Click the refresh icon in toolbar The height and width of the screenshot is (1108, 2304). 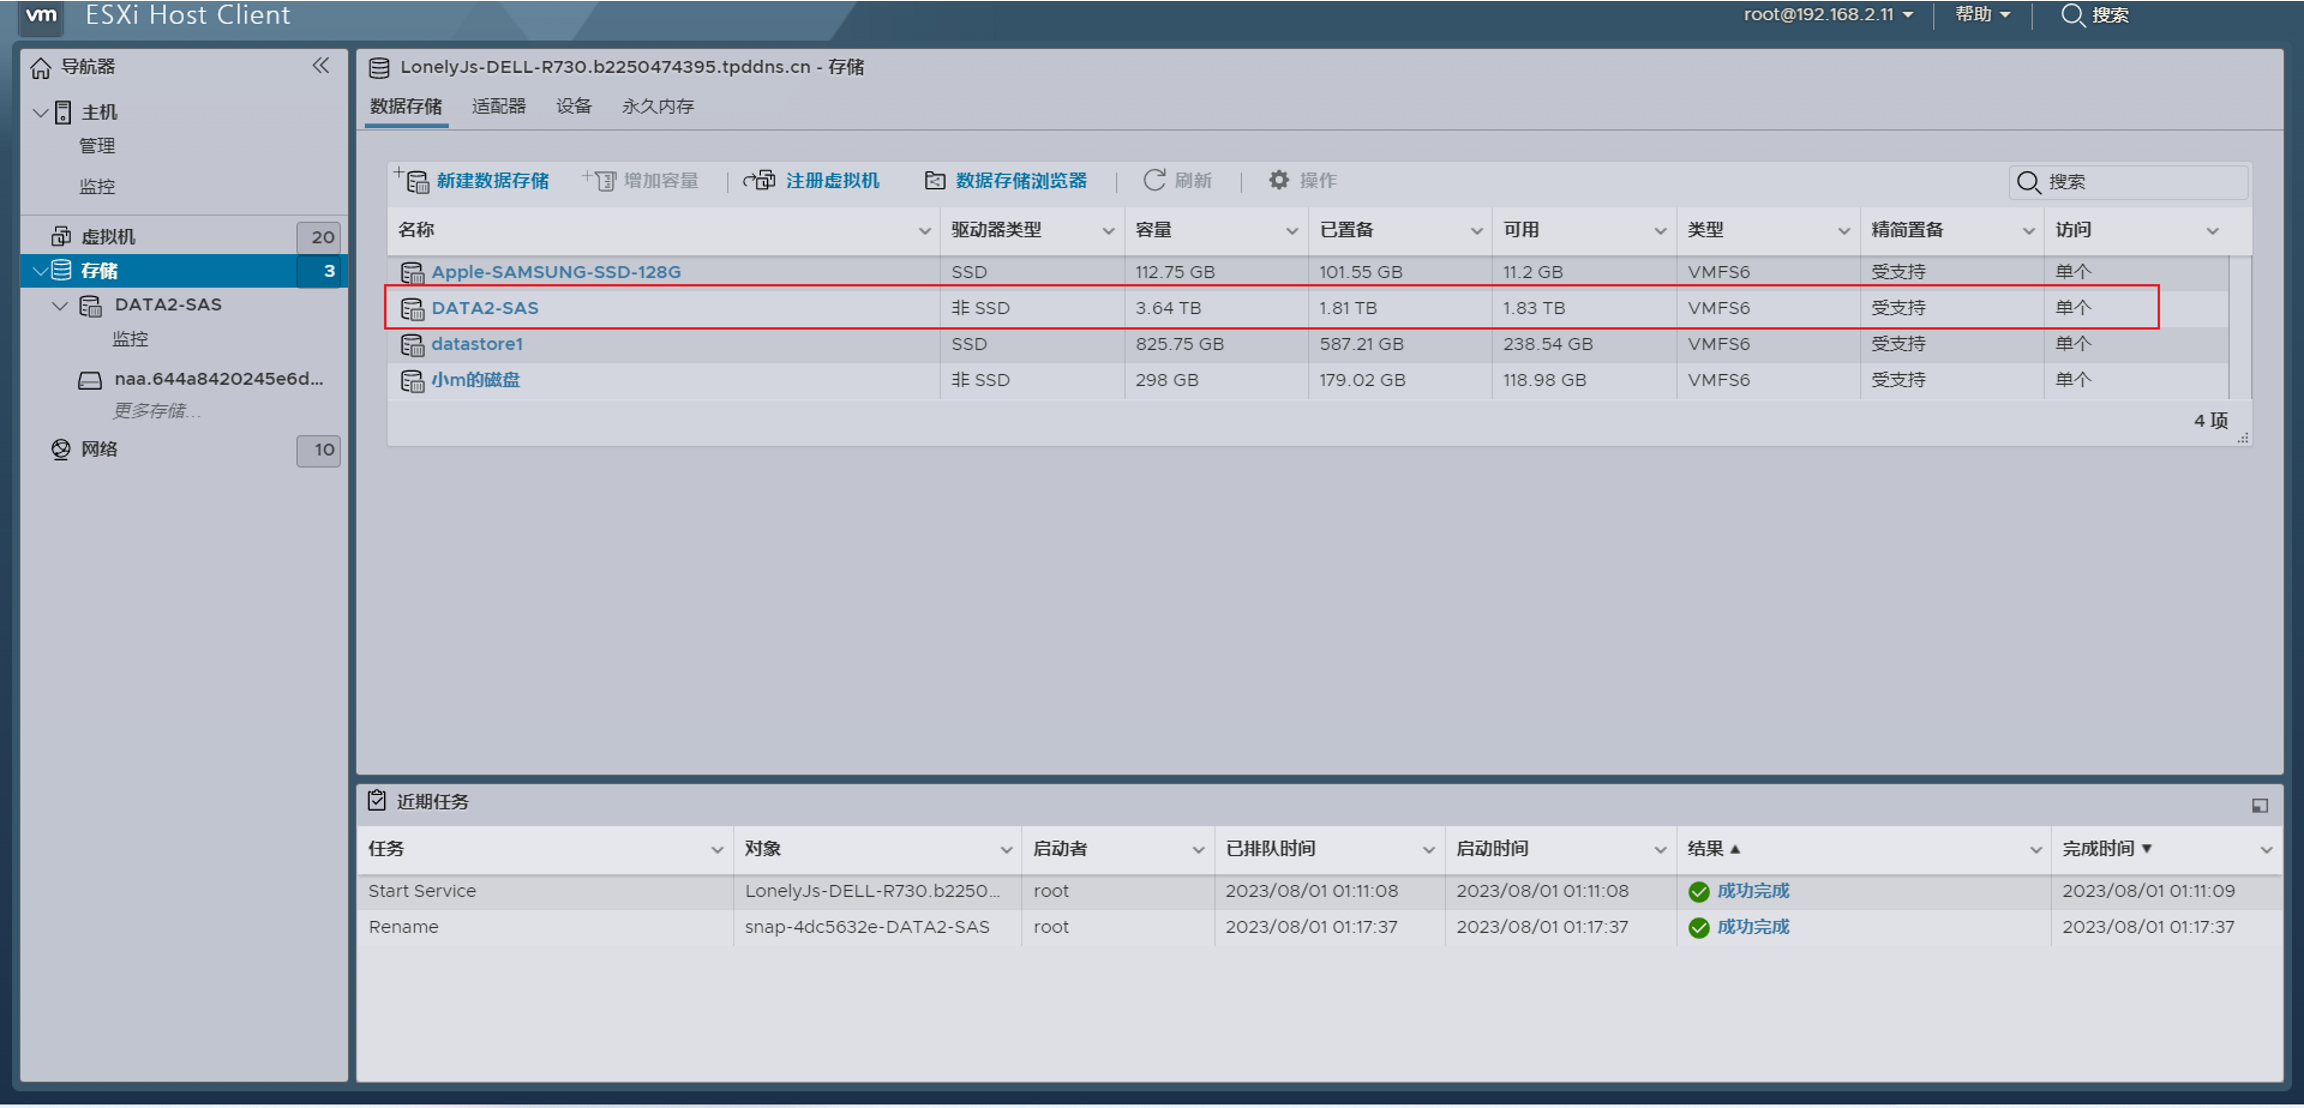click(1154, 181)
